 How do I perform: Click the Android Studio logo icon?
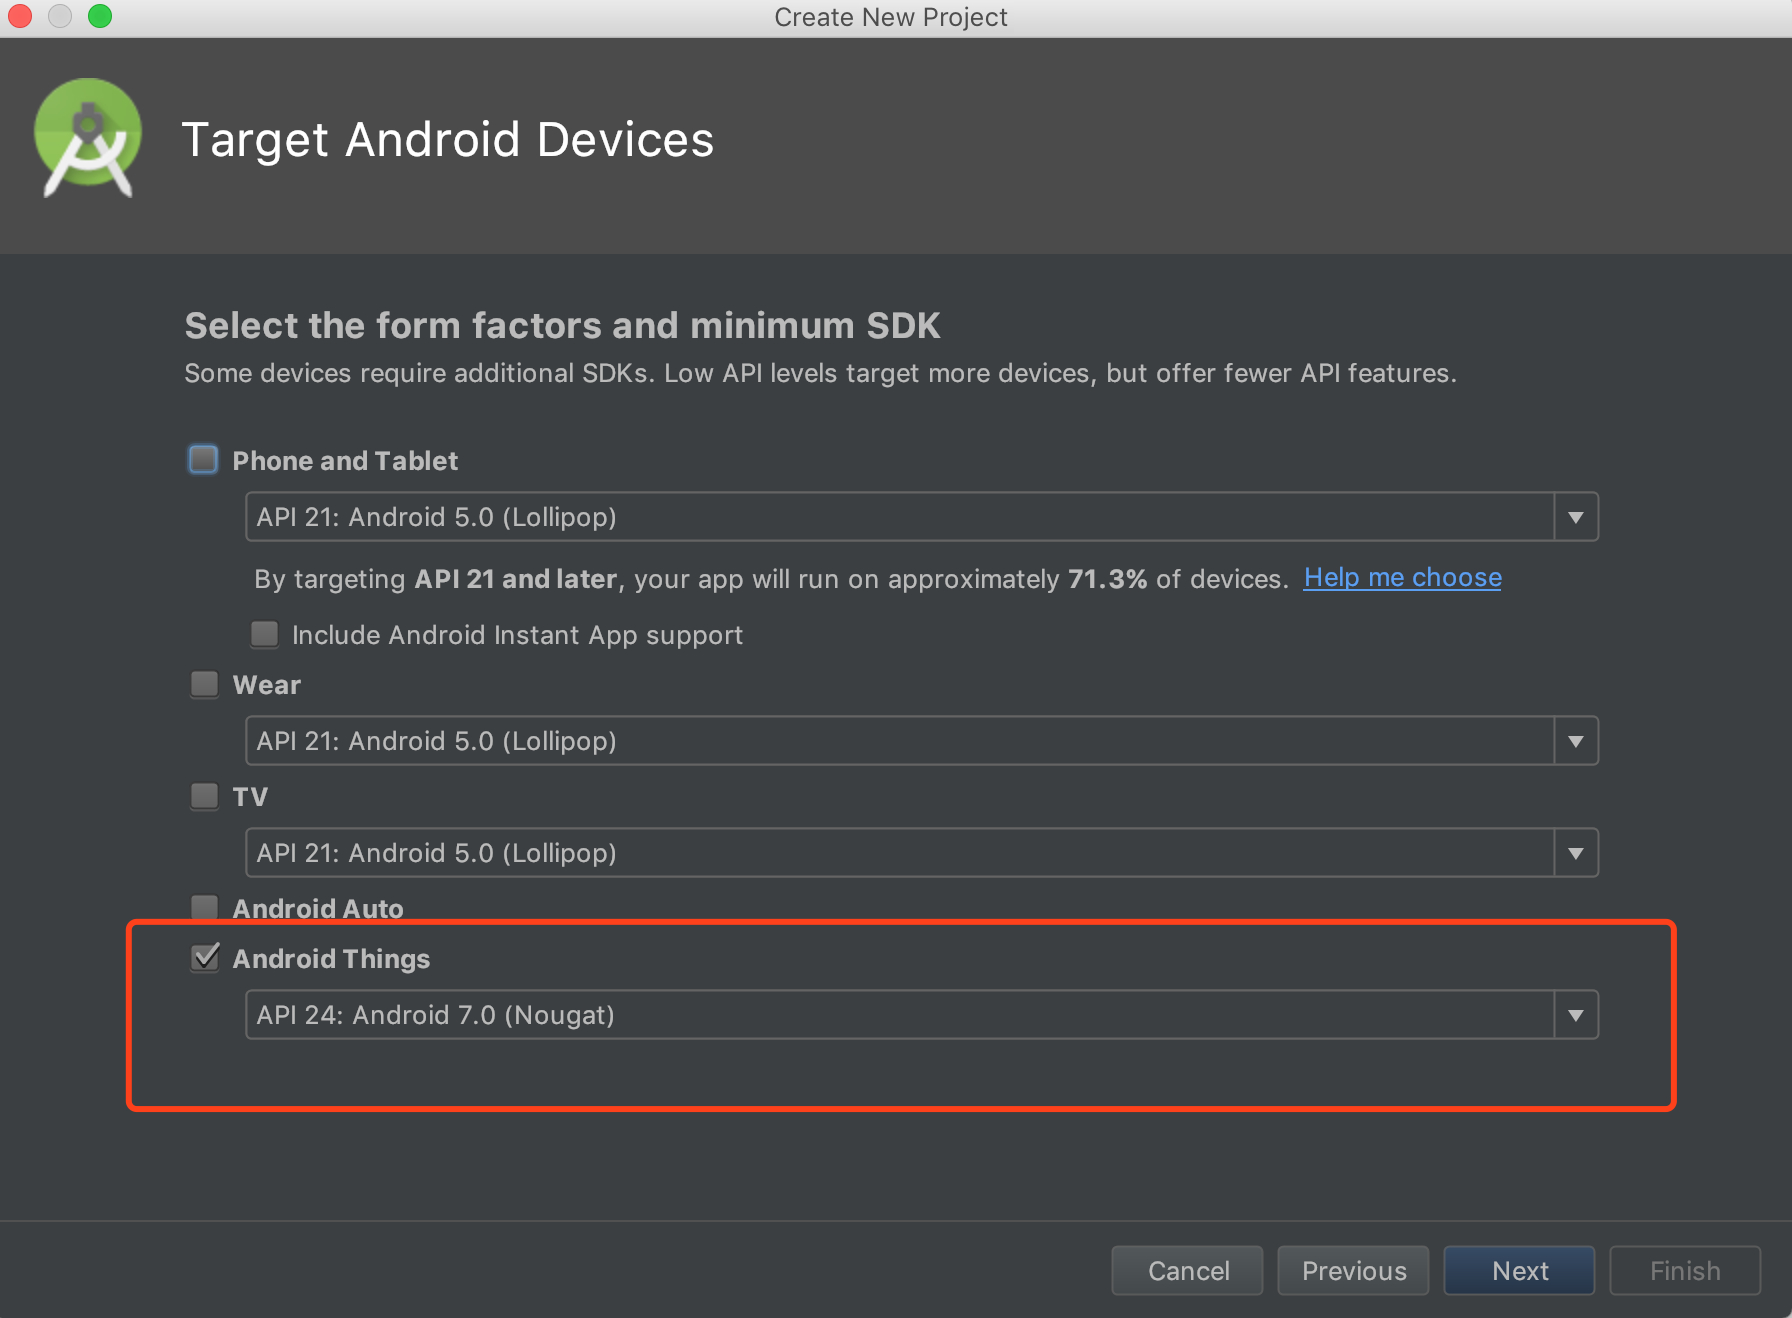click(x=88, y=138)
